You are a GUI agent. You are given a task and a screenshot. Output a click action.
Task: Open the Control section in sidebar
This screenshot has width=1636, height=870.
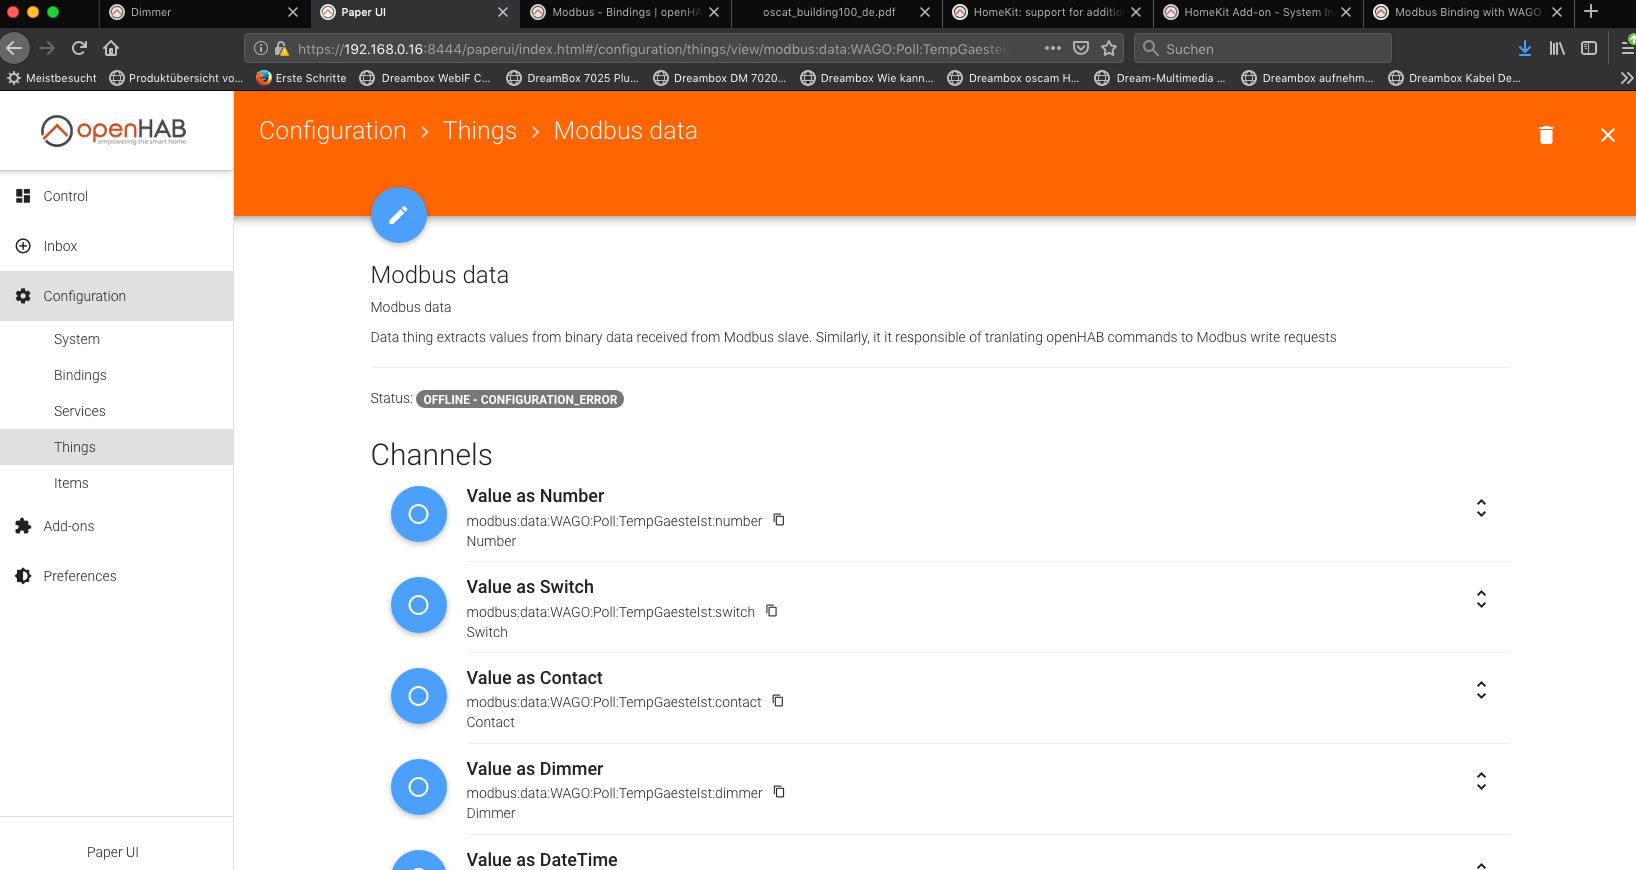(116, 196)
